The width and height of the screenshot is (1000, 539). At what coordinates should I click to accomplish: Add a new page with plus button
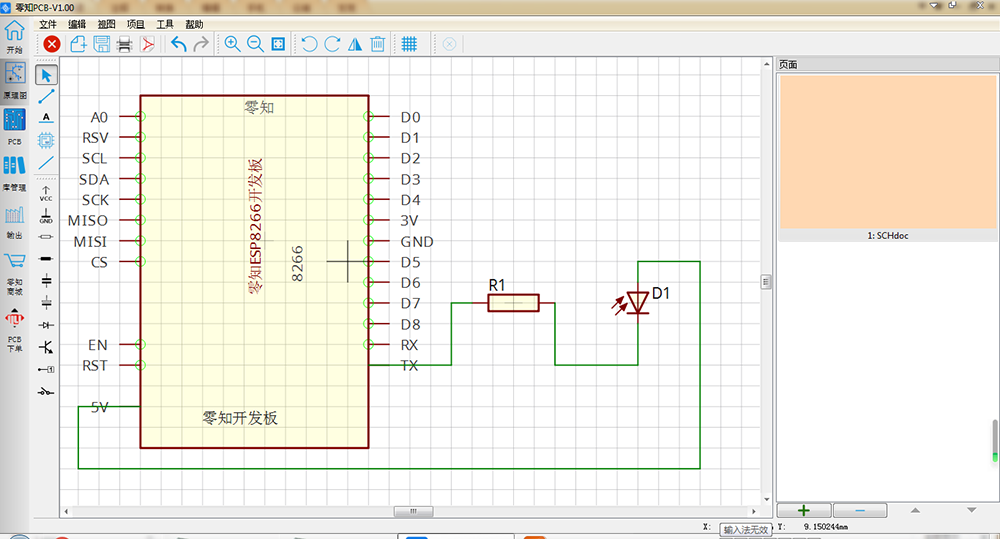[x=804, y=510]
